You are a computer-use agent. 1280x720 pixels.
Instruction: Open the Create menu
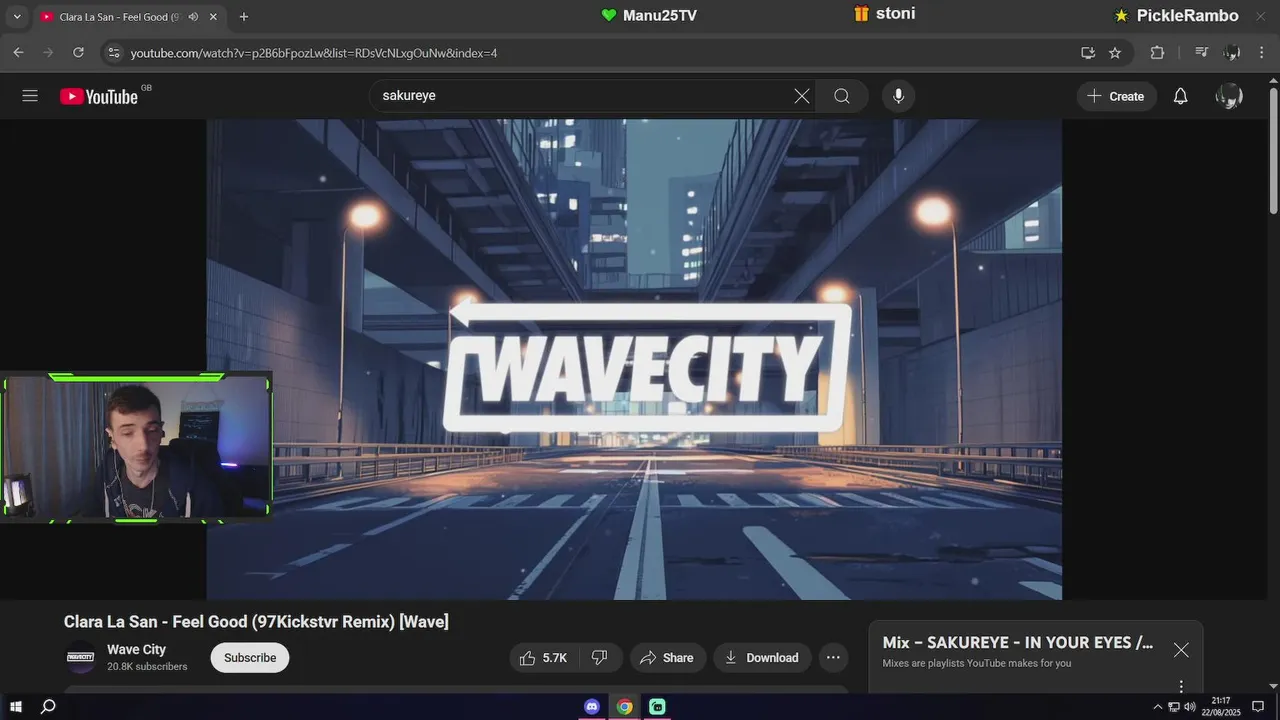click(x=1116, y=96)
